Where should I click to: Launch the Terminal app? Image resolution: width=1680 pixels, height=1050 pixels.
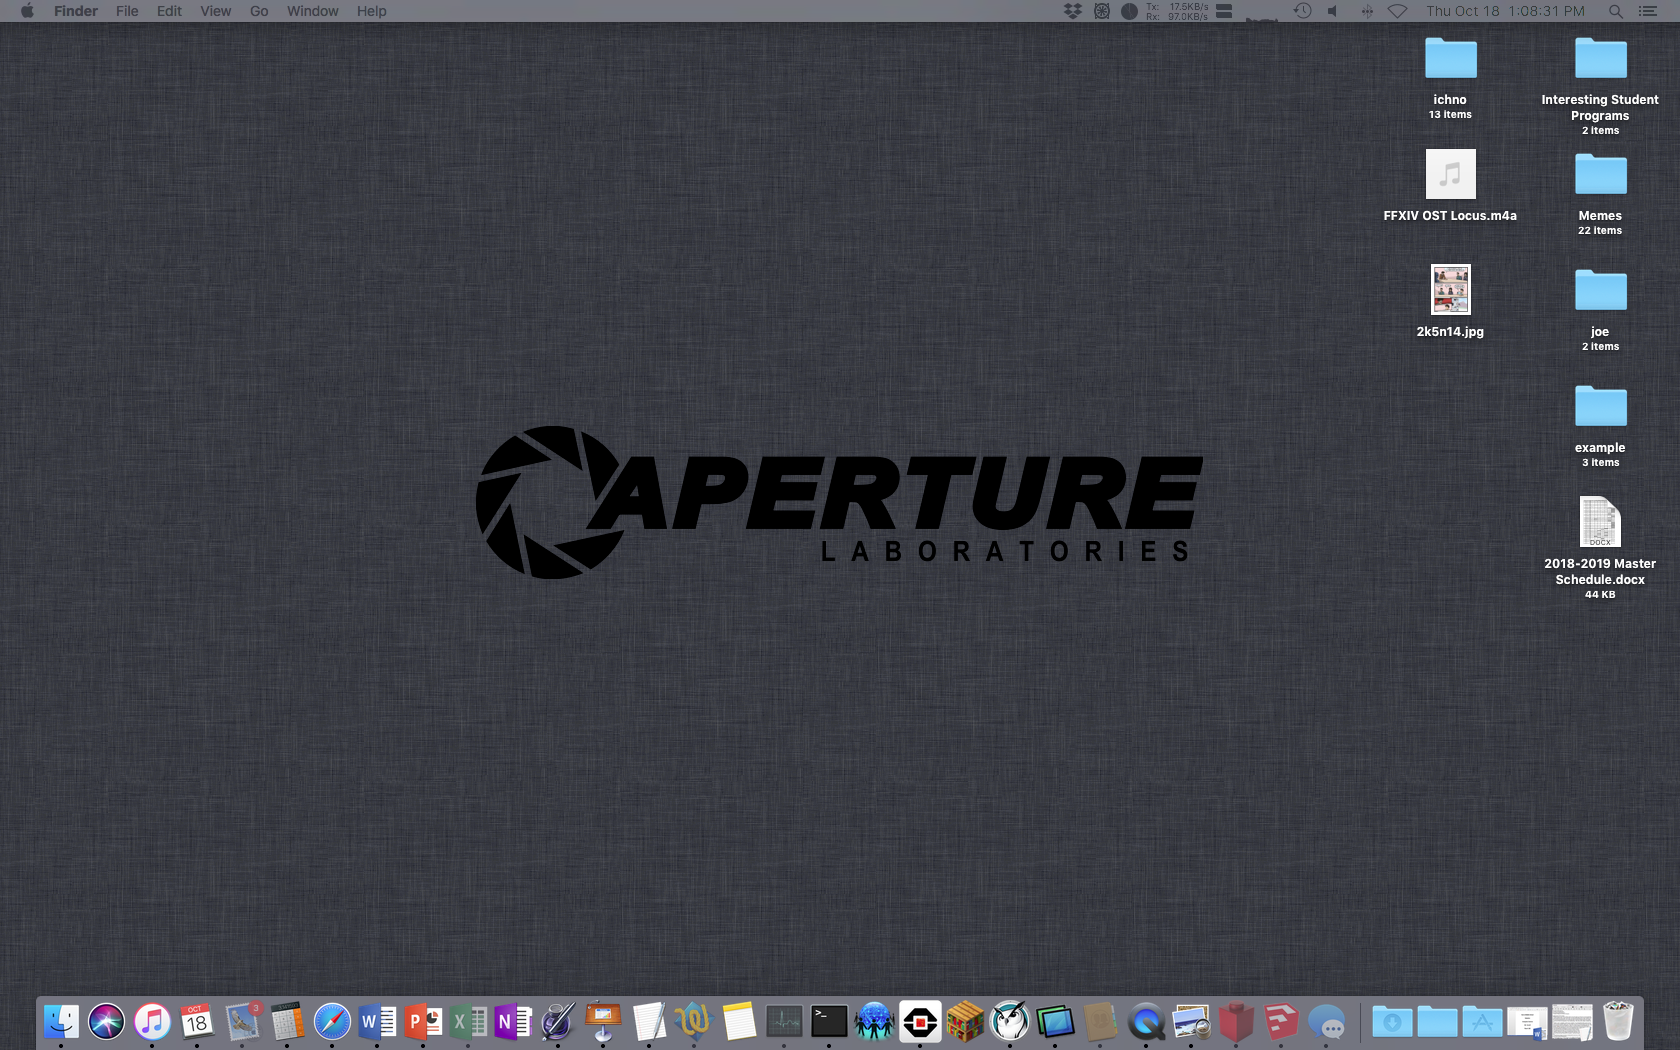[829, 1022]
